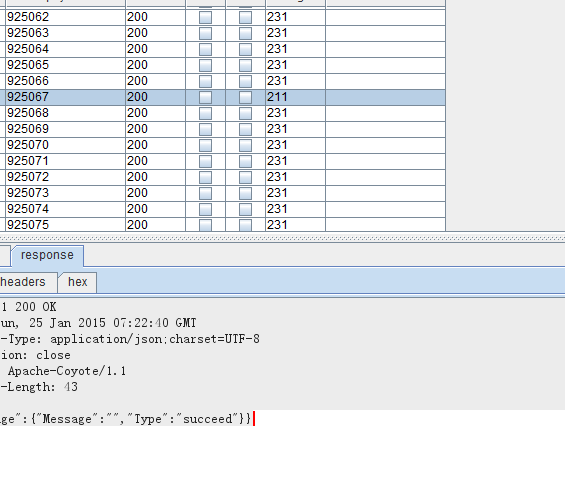This screenshot has width=565, height=502.
Task: Tick checkbox beside status 200 in row 925074
Action: 205,209
